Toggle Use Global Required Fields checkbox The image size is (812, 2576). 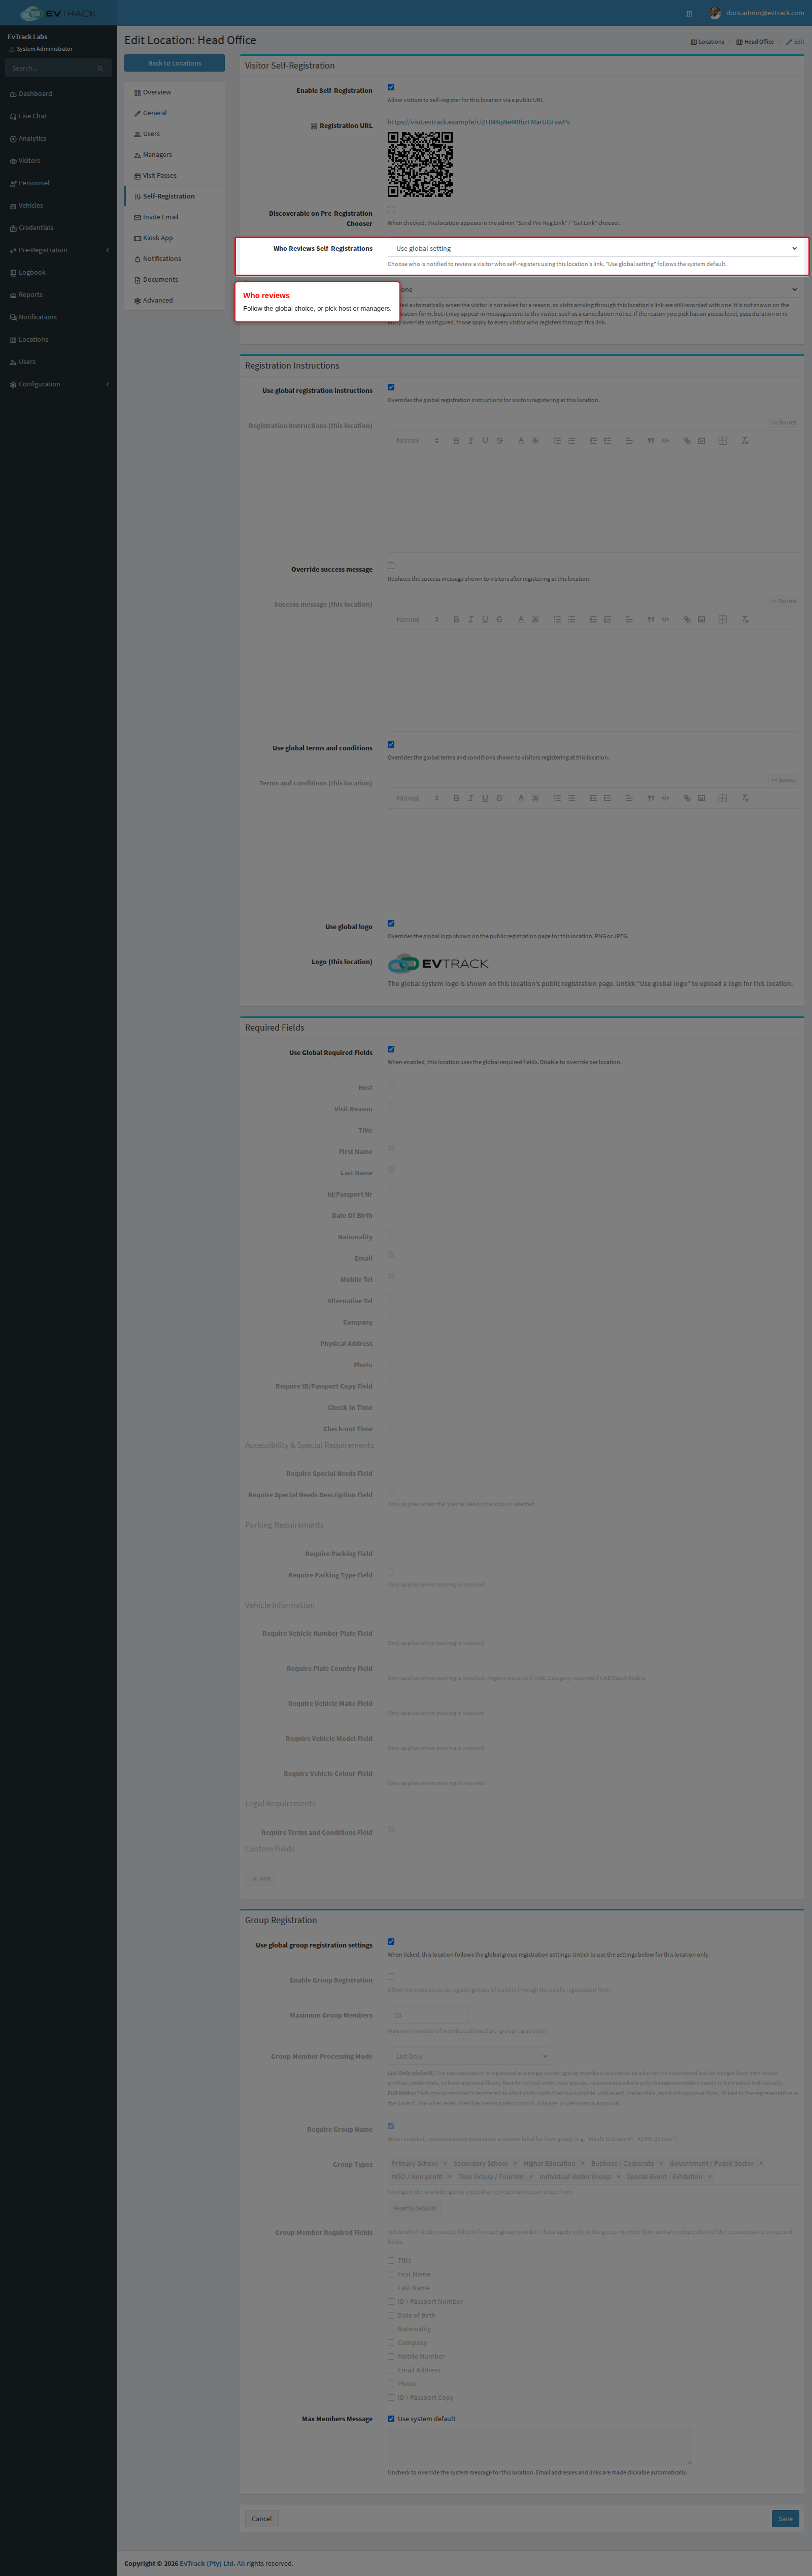click(x=391, y=1049)
